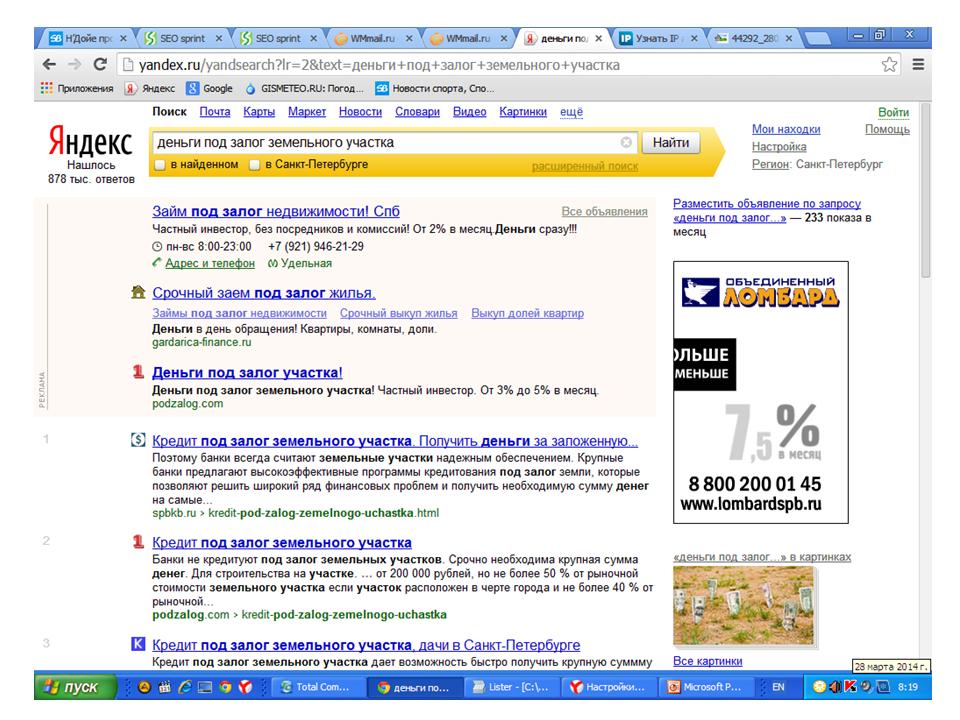Click the volume speaker tray icon
Image resolution: width=960 pixels, height=720 pixels.
tap(835, 687)
